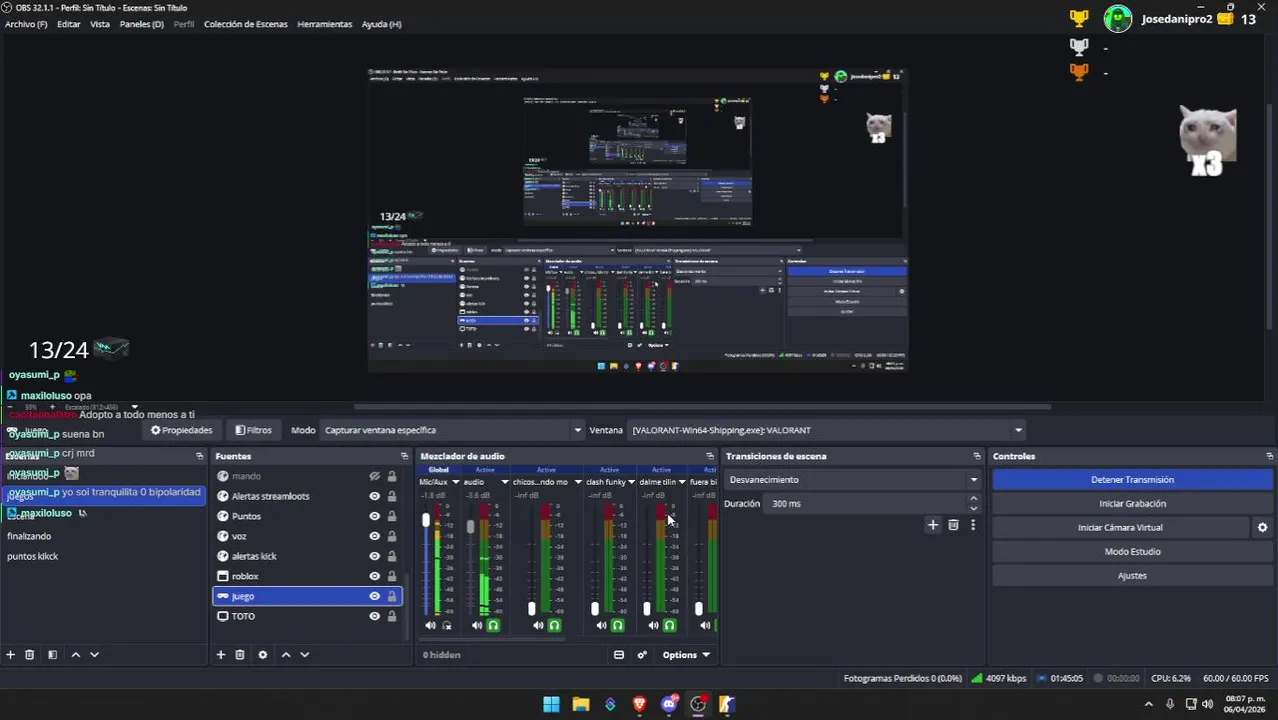Move the selected source down in Fuentes

point(305,654)
